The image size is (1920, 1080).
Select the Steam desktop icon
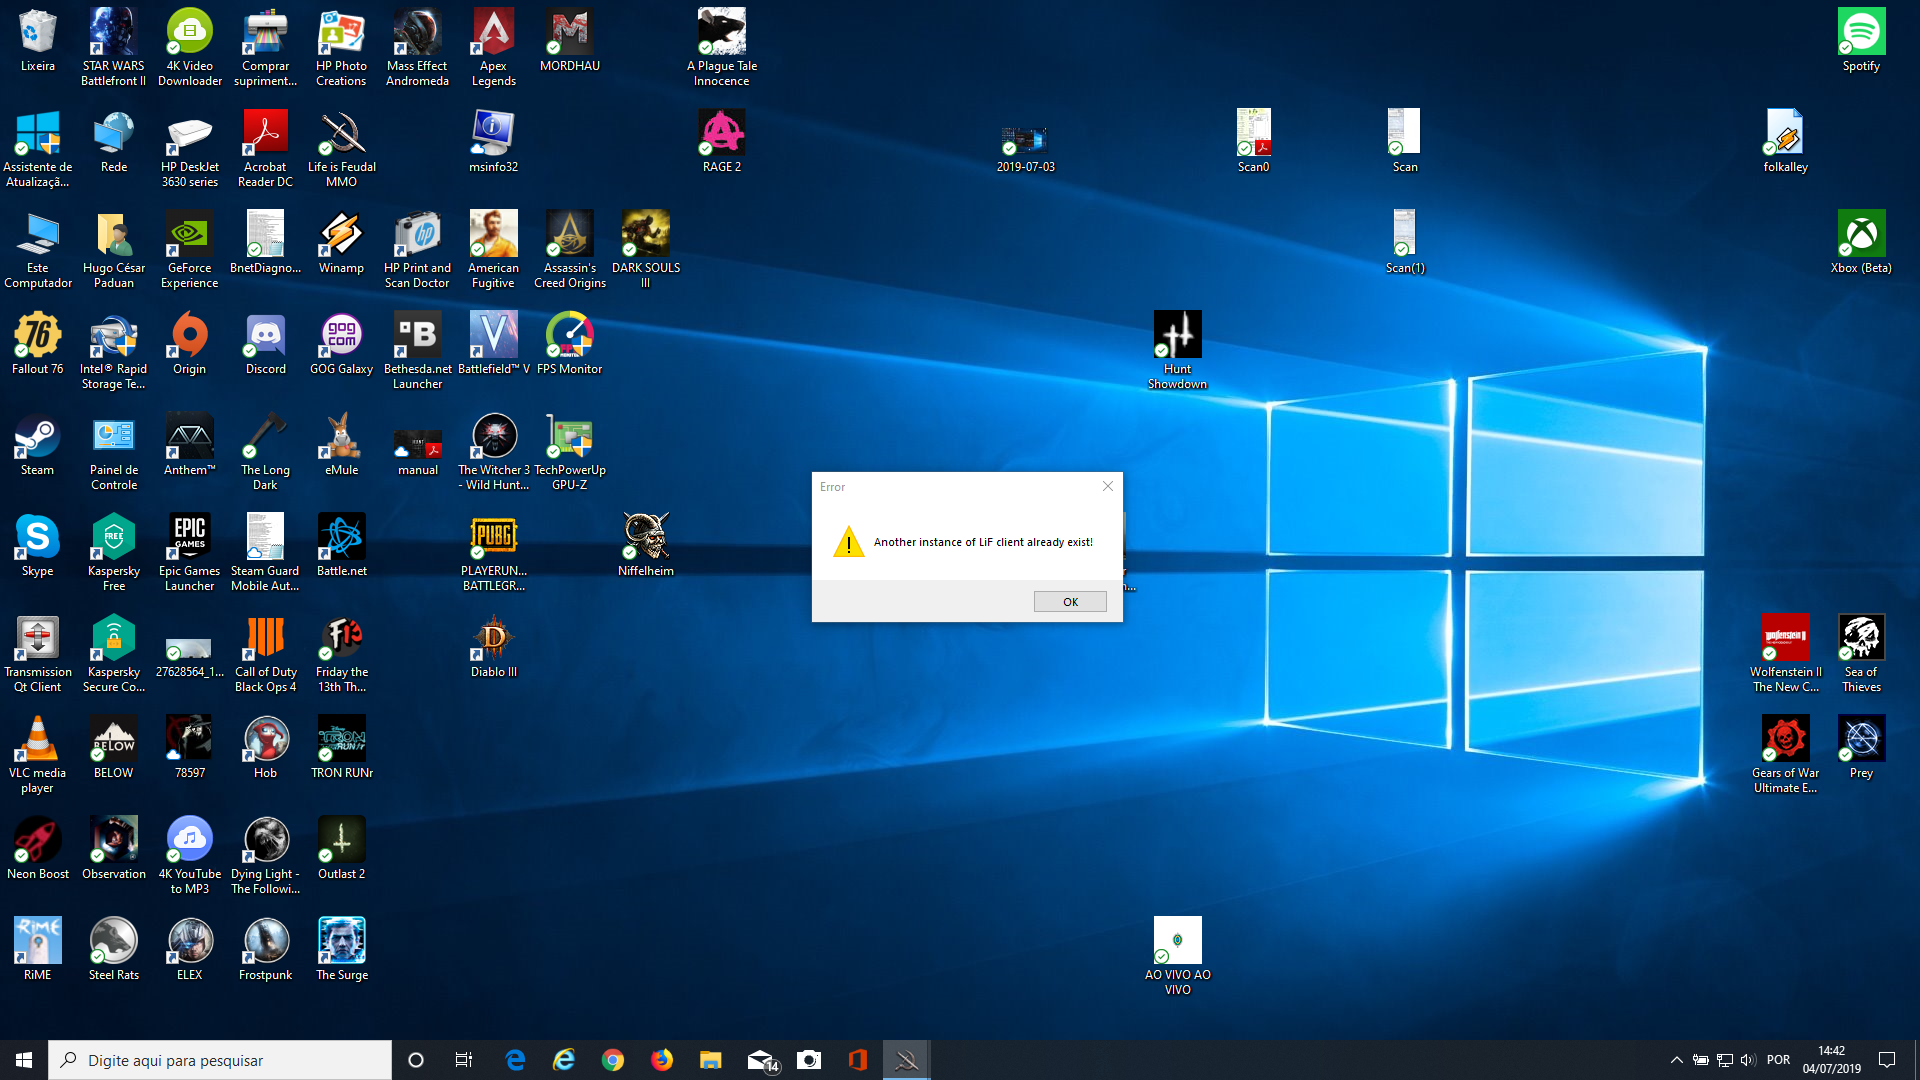[38, 446]
